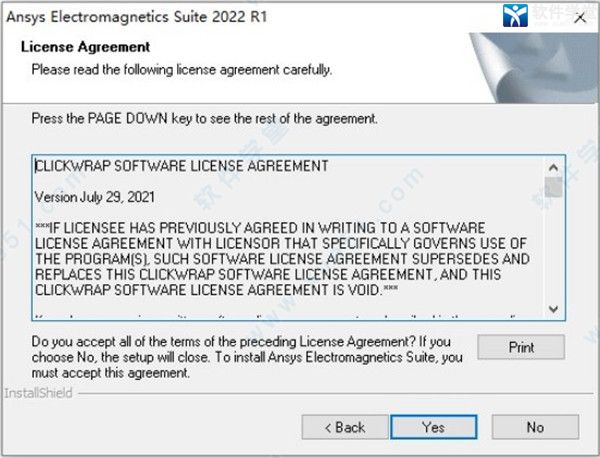Click the Version July 29, 2021 line
The width and height of the screenshot is (600, 458).
tap(95, 197)
